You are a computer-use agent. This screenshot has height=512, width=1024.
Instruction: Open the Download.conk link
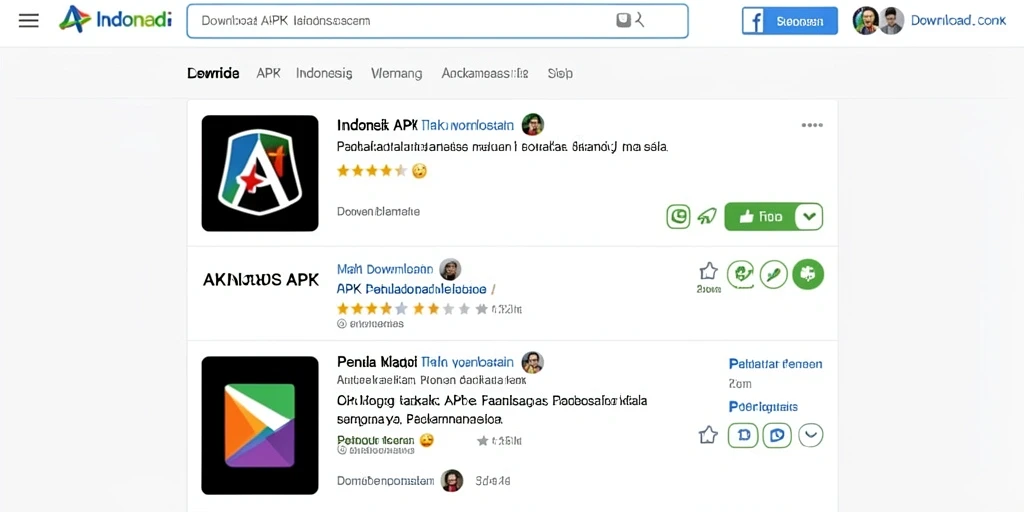pyautogui.click(x=958, y=21)
